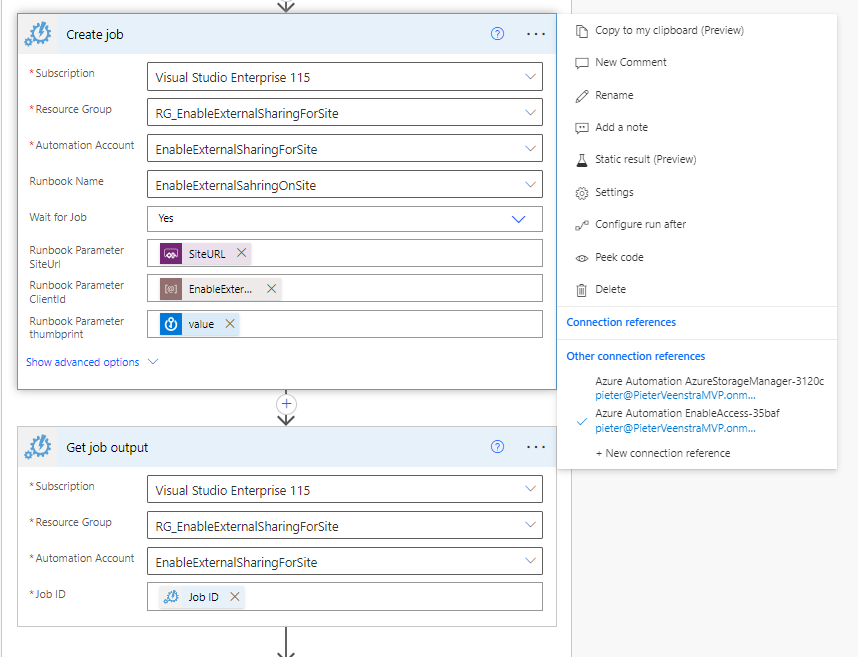Expand the Wait for Job dropdown
The width and height of the screenshot is (858, 657).
click(x=518, y=219)
